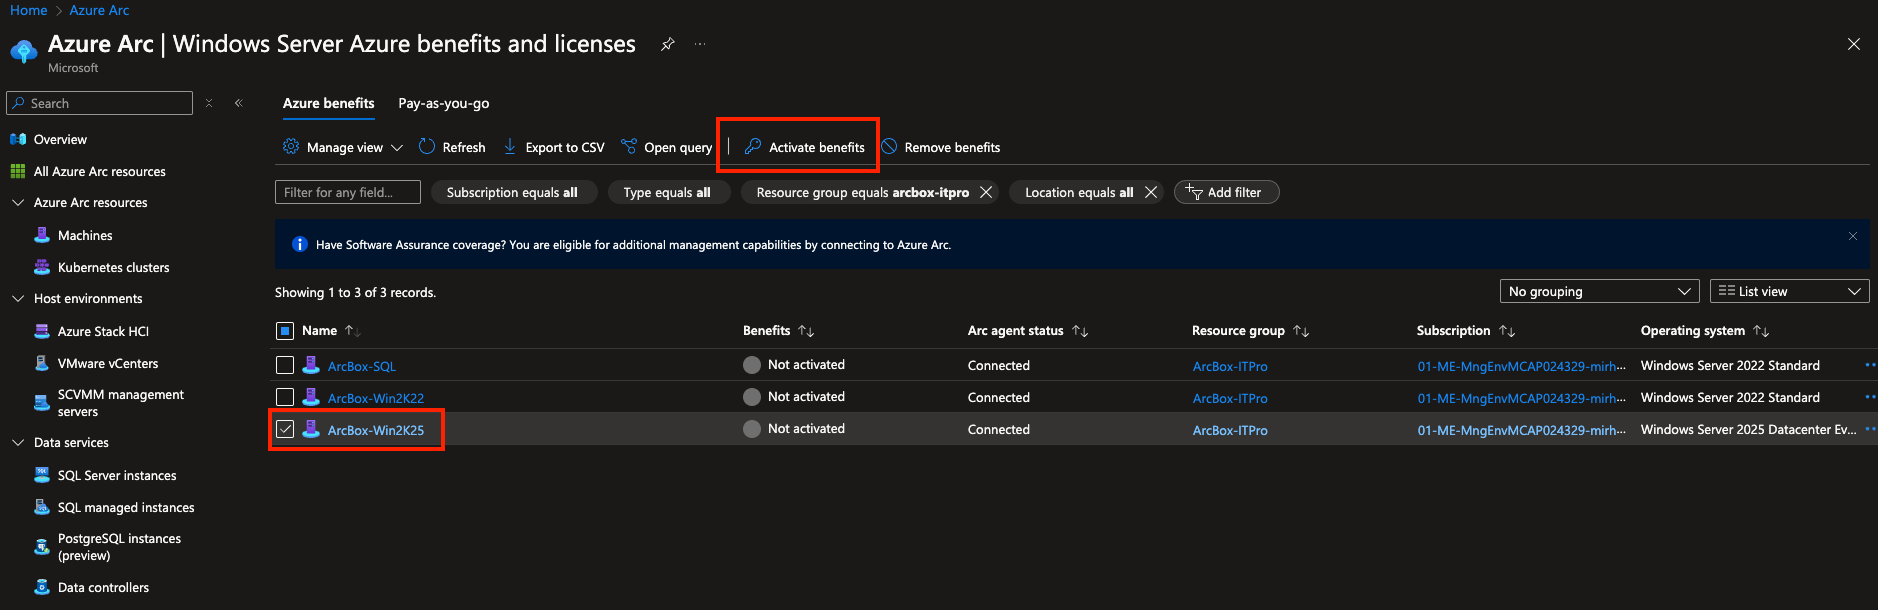Sort by Subscription column
1878x610 pixels.
point(1465,330)
